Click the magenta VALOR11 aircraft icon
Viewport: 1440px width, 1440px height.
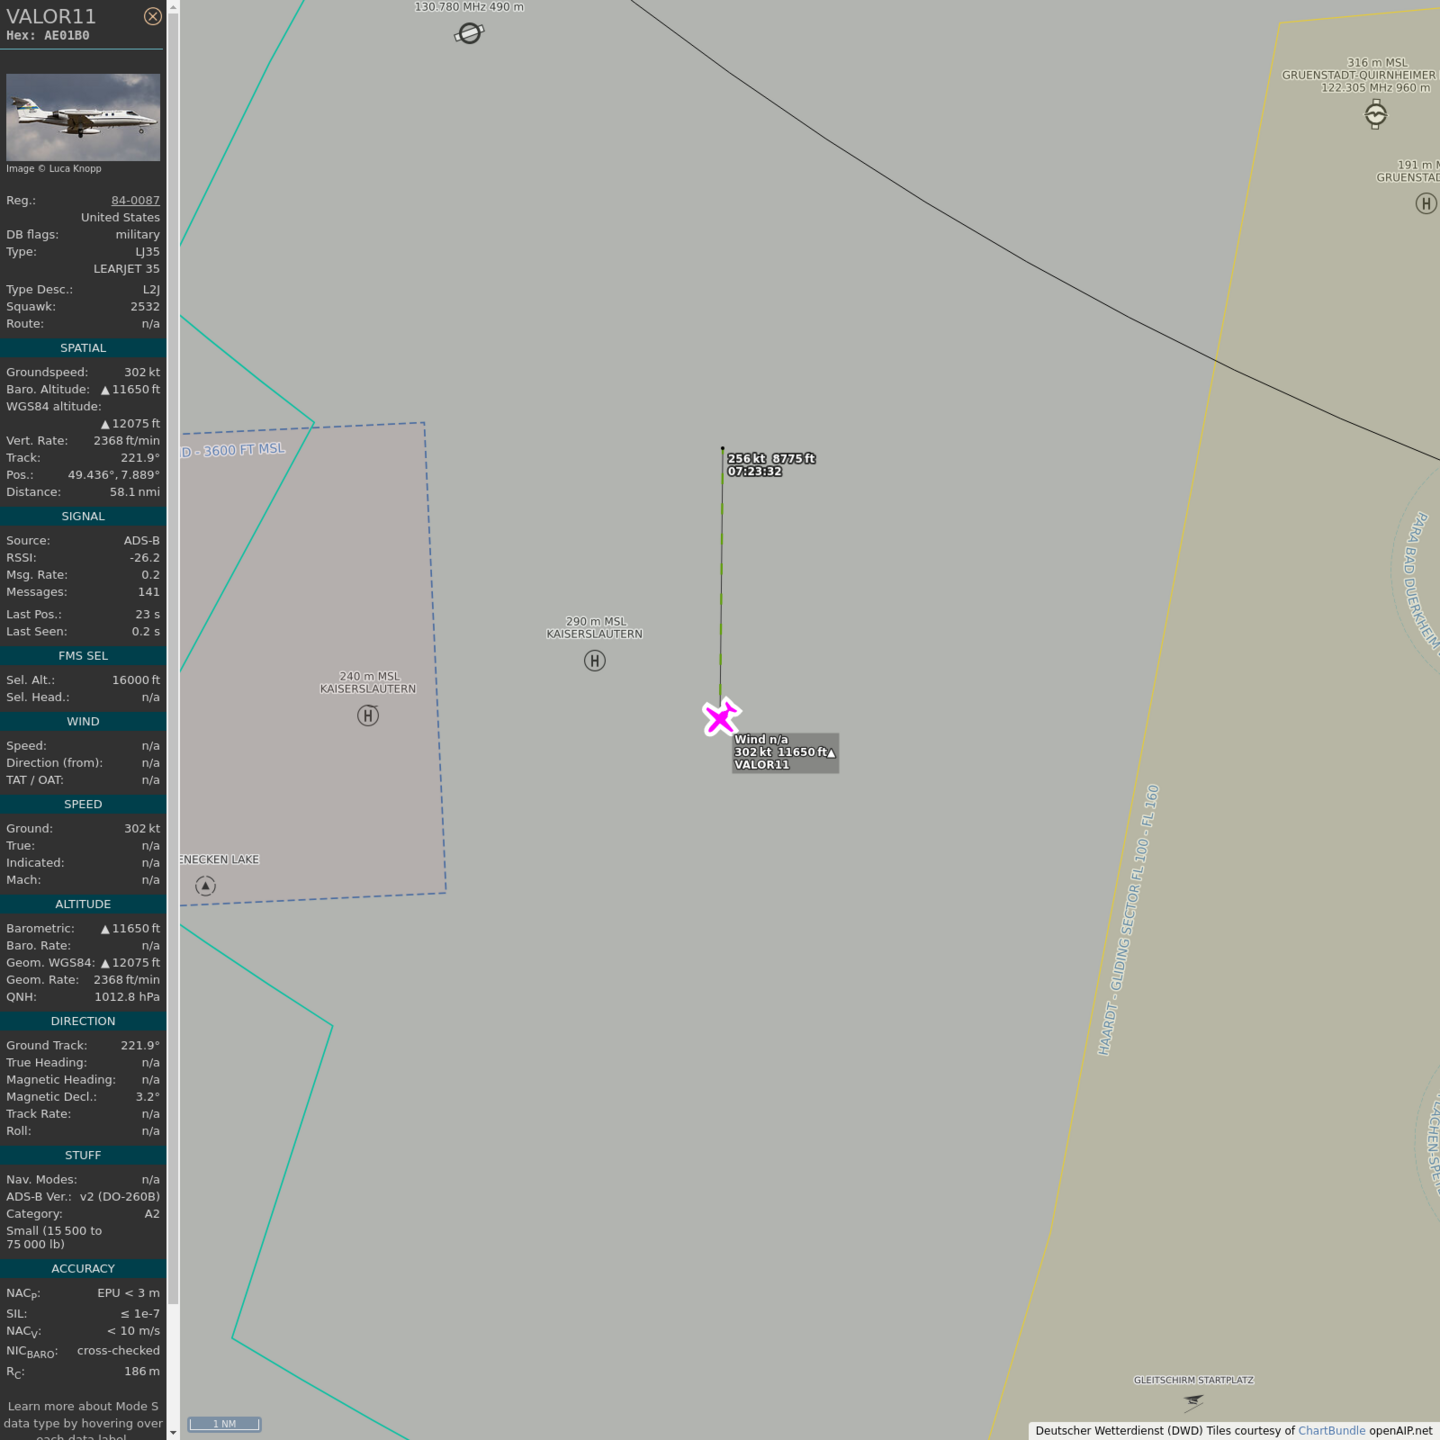pos(720,717)
